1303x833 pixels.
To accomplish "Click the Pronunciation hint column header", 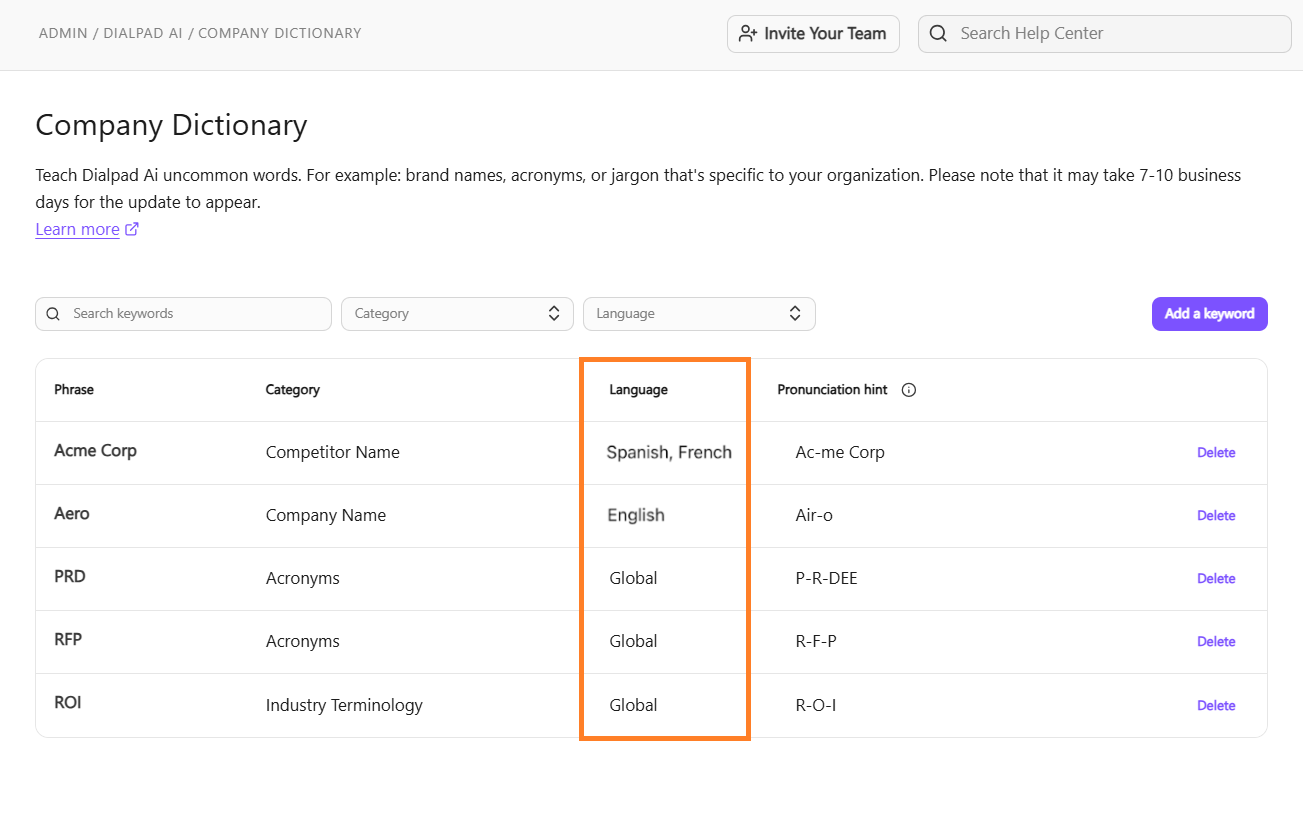I will [x=832, y=390].
